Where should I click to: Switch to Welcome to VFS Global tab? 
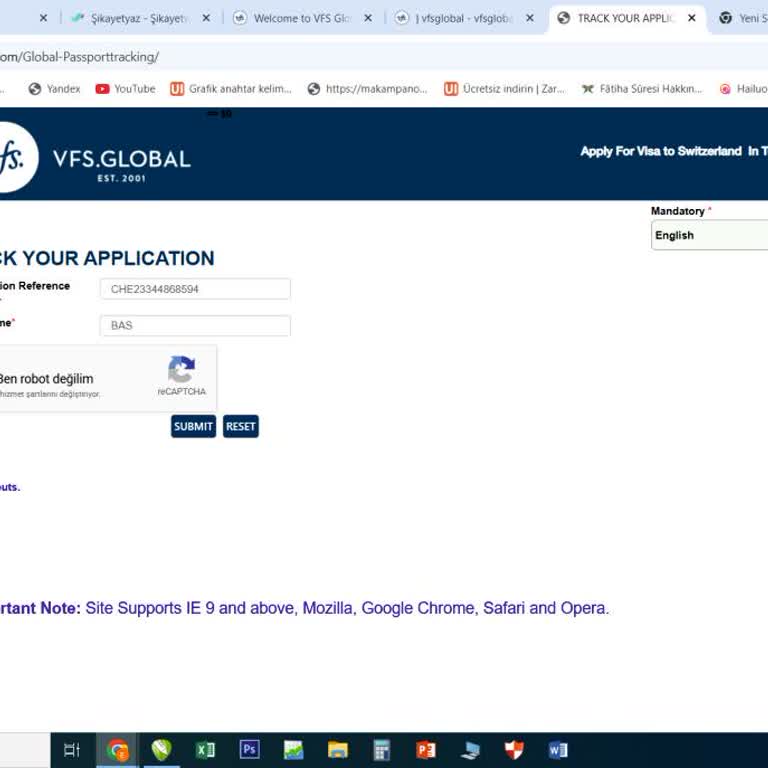[302, 18]
